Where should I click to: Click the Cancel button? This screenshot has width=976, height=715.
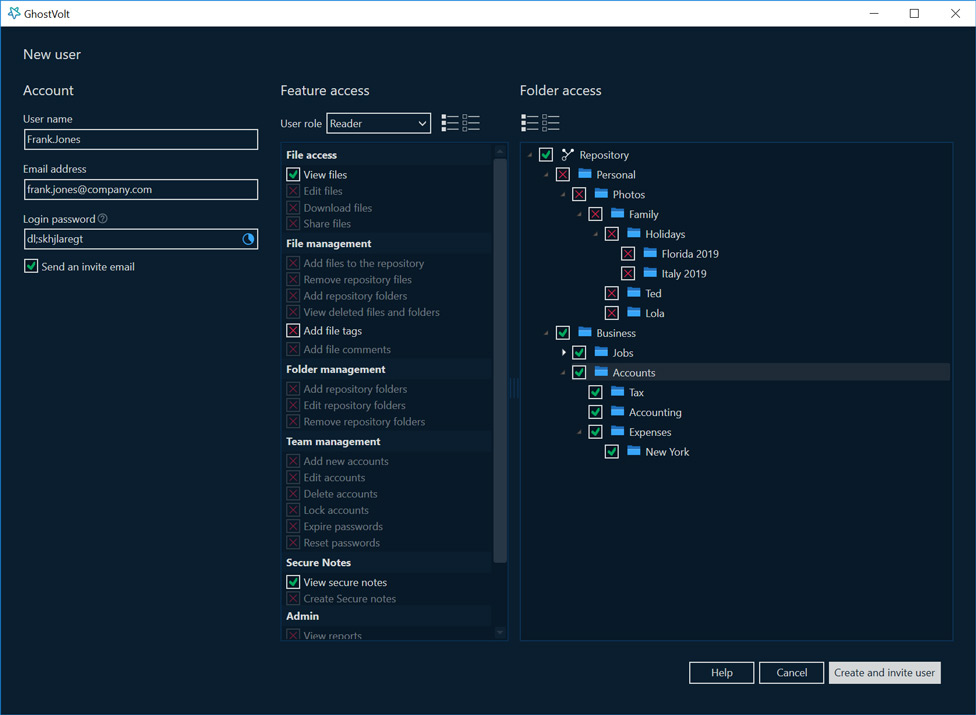coord(791,673)
